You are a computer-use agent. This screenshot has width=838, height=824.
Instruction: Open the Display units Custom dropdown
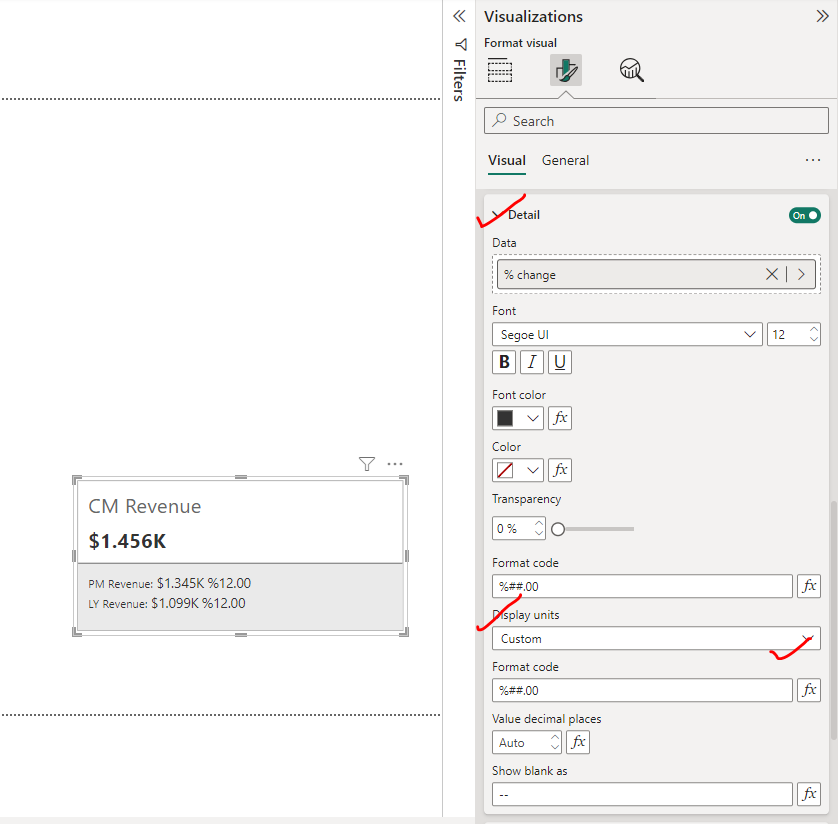[x=655, y=638]
